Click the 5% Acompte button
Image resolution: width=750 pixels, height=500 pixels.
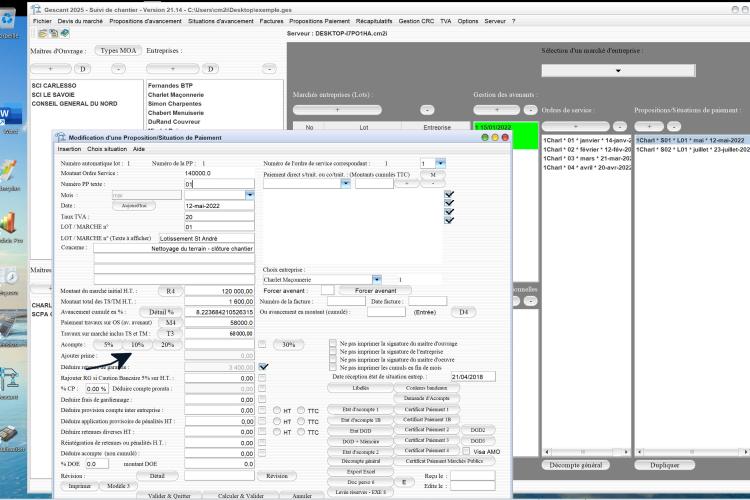click(x=109, y=344)
